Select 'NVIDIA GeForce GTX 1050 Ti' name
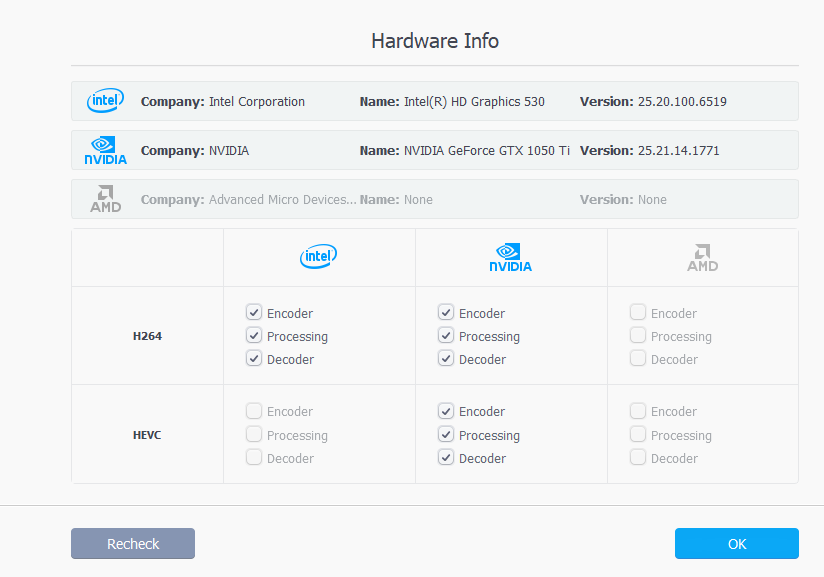This screenshot has height=577, width=824. (x=487, y=150)
